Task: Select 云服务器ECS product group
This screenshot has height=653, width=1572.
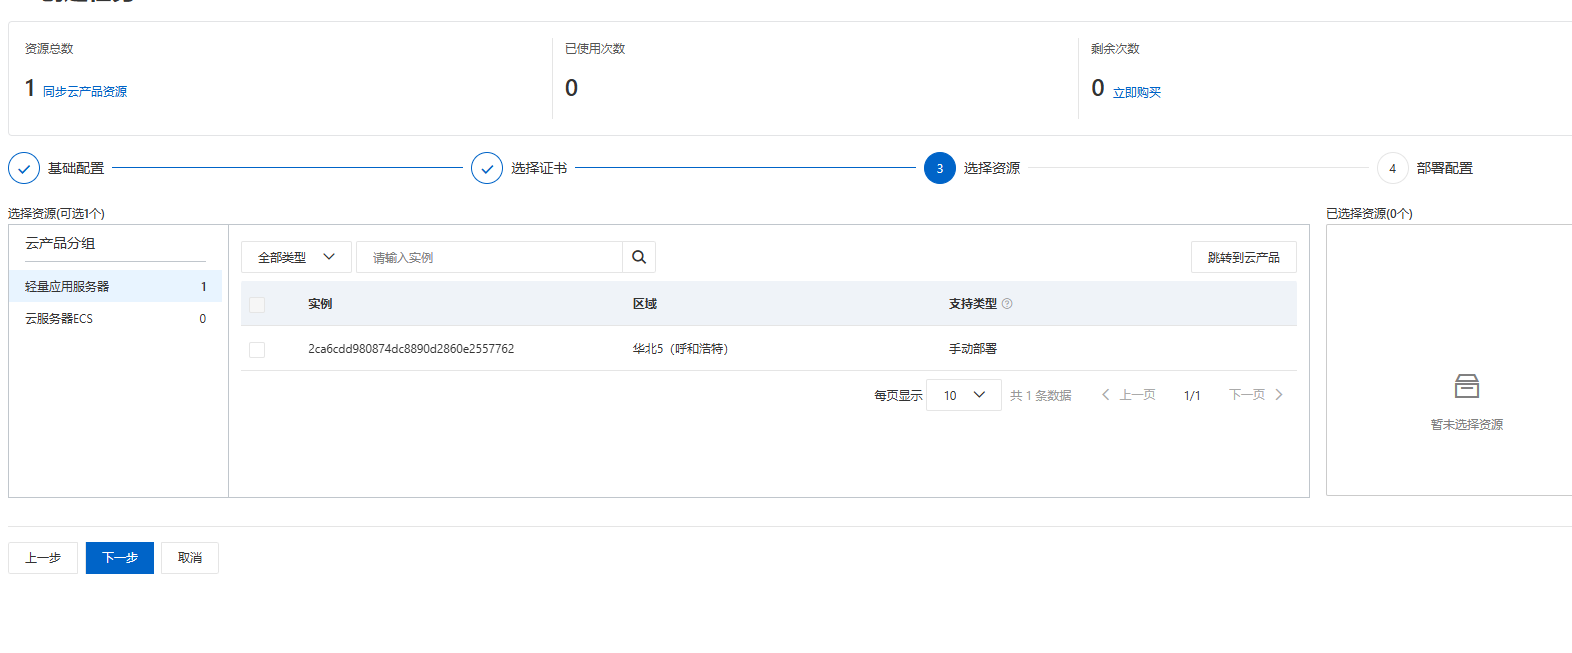Action: pyautogui.click(x=115, y=319)
